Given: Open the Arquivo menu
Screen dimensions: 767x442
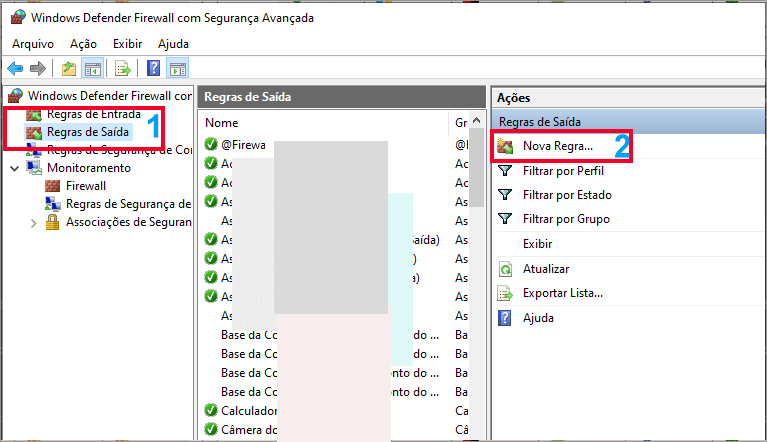Looking at the screenshot, I should pos(33,44).
